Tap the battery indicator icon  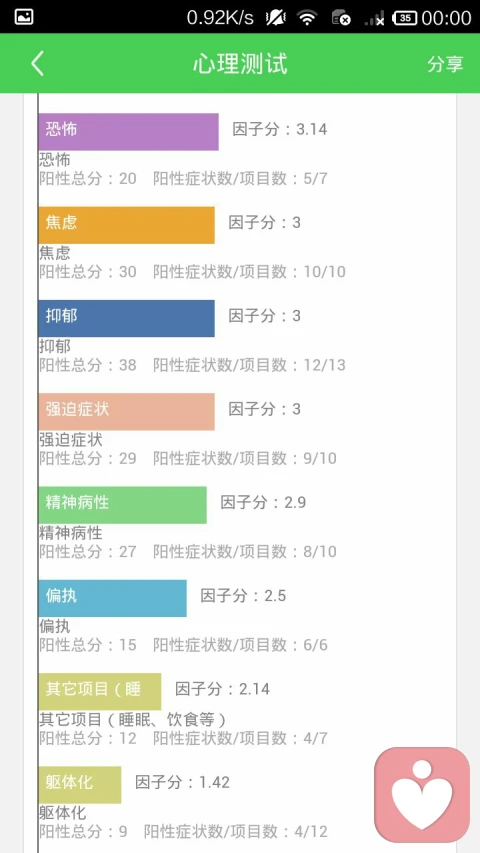tap(405, 17)
